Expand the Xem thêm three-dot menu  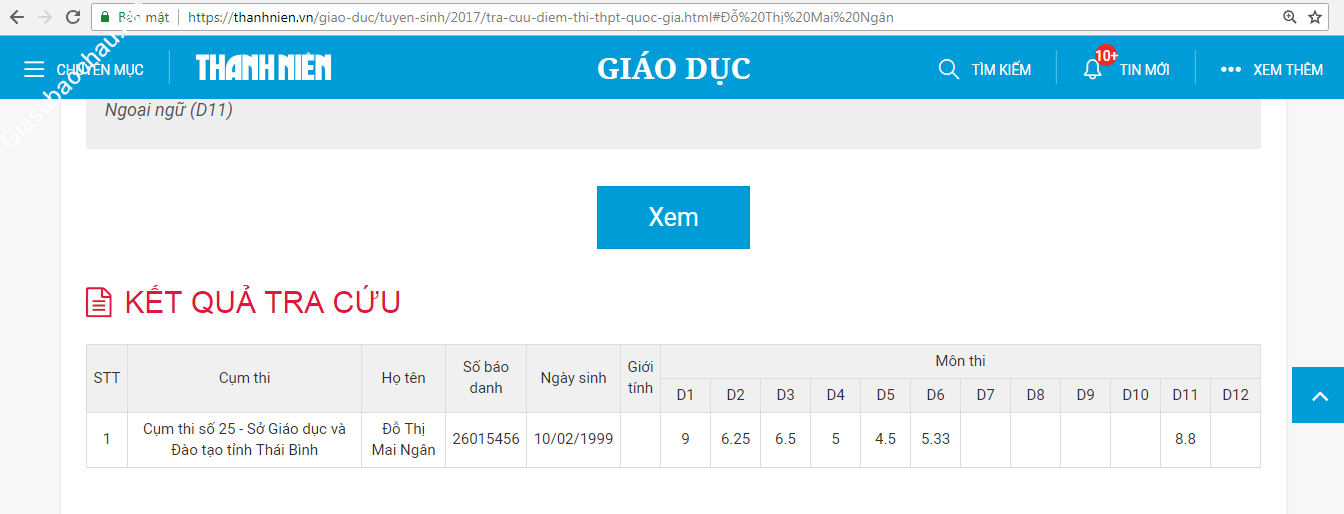1230,69
